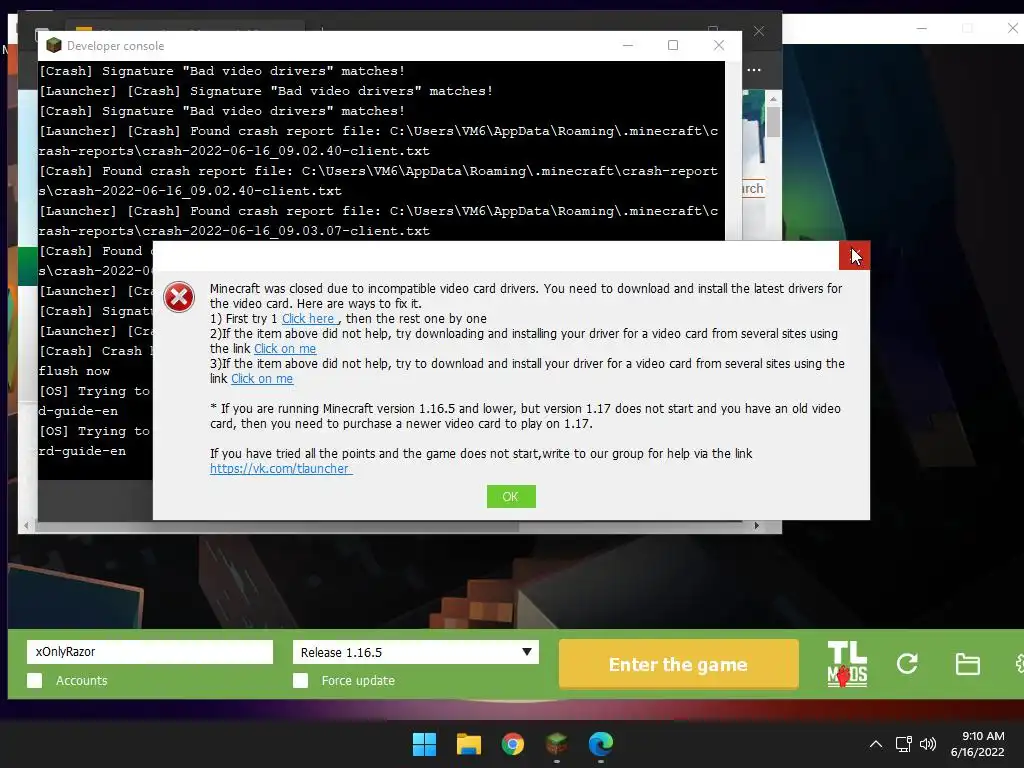Enable the Force update checkbox
This screenshot has height=768, width=1024.
click(x=300, y=680)
